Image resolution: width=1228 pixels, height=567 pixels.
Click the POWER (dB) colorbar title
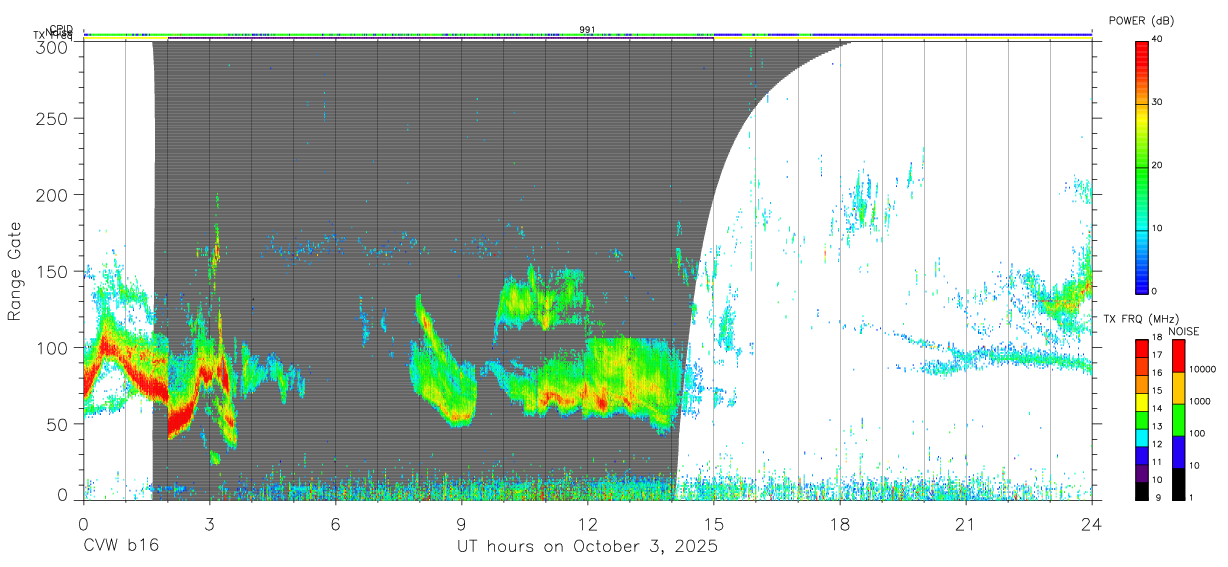pos(1142,20)
